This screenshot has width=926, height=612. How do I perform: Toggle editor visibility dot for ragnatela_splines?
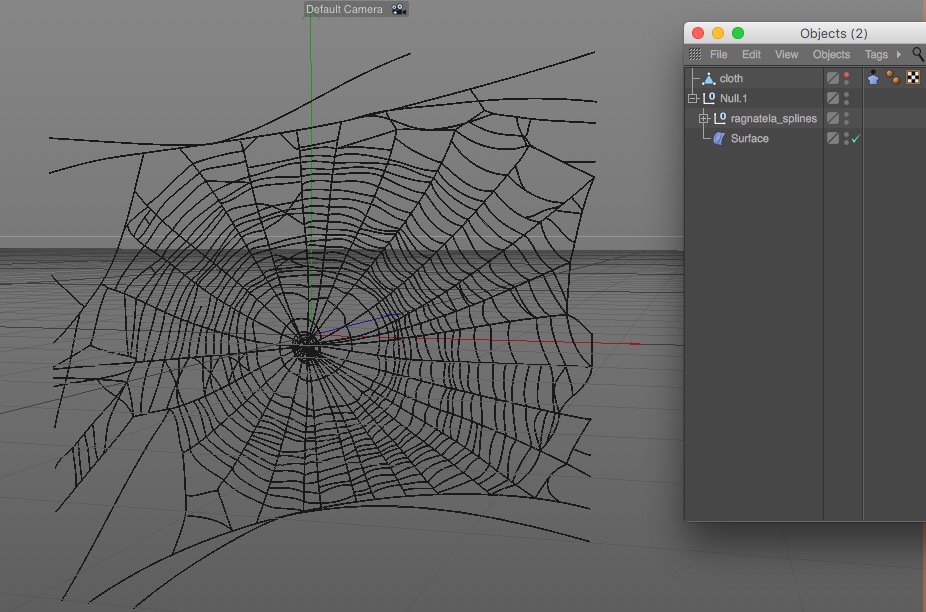(847, 114)
